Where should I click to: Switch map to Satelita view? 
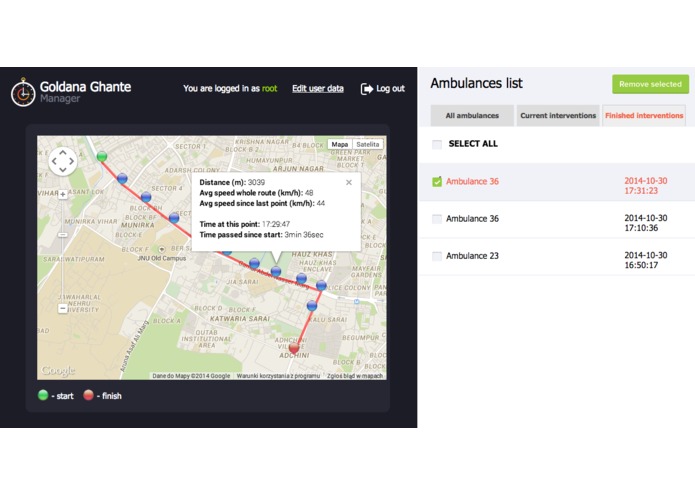pos(367,144)
